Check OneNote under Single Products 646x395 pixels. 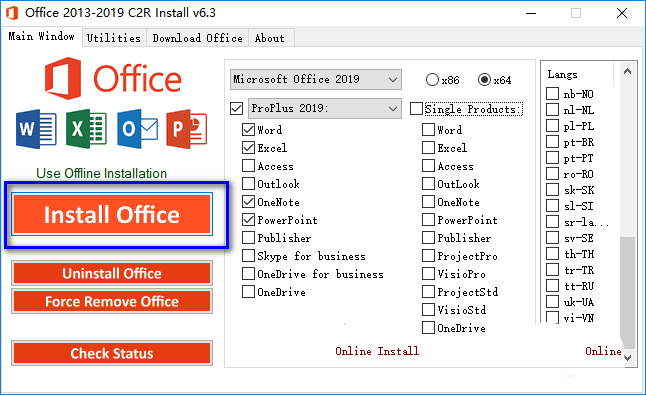pos(428,202)
